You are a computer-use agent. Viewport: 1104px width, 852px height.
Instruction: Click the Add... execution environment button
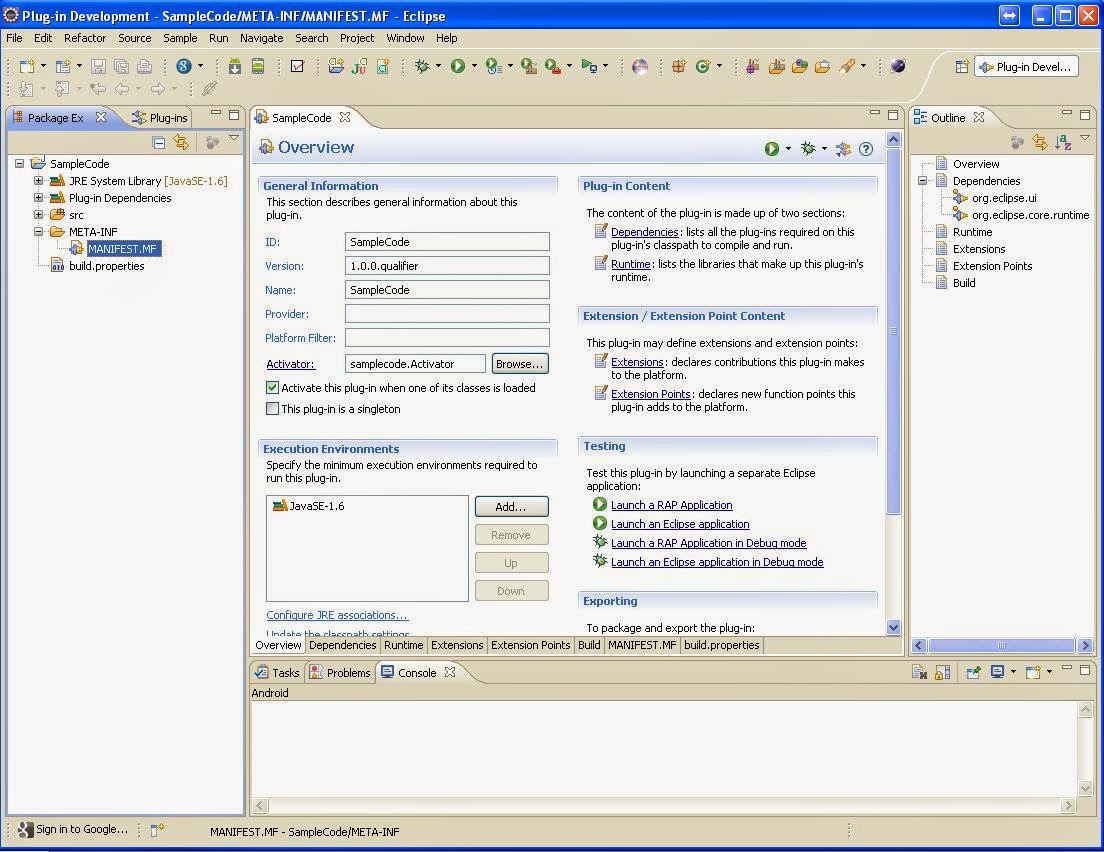point(511,507)
